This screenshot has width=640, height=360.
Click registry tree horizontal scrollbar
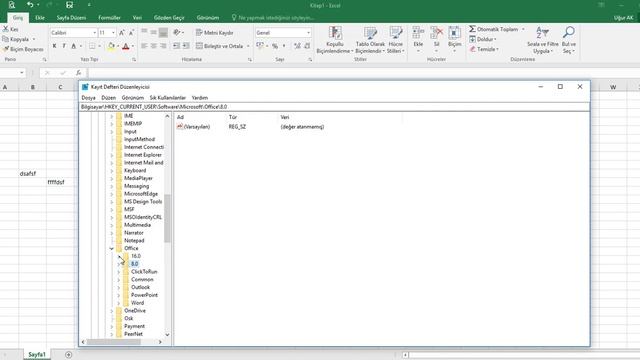pos(114,342)
